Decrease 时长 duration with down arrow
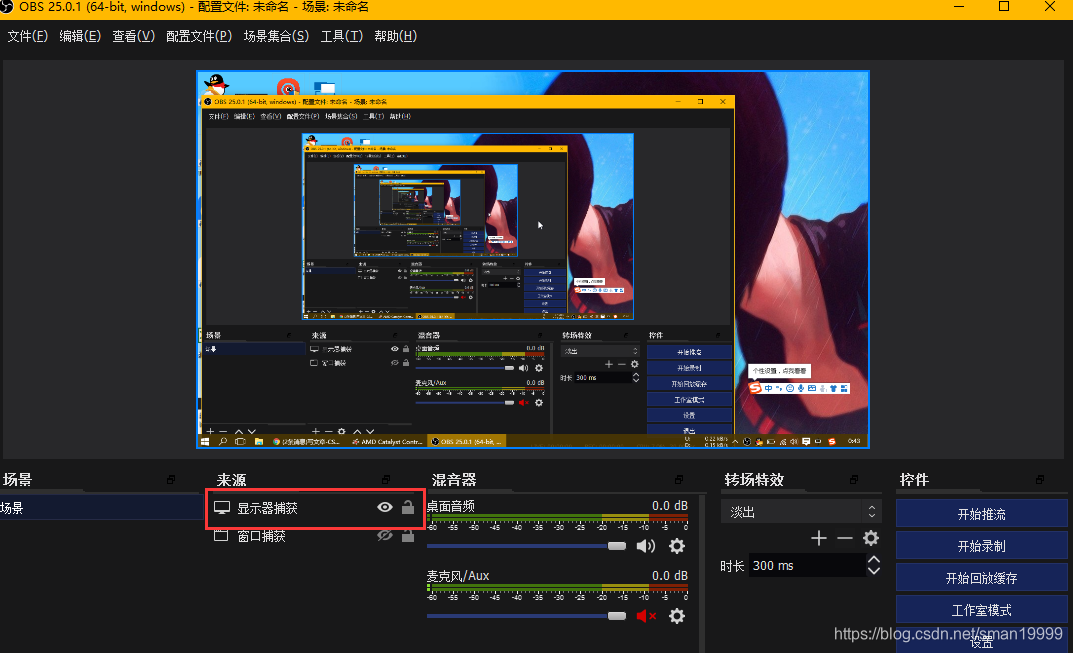This screenshot has width=1073, height=653. (874, 571)
